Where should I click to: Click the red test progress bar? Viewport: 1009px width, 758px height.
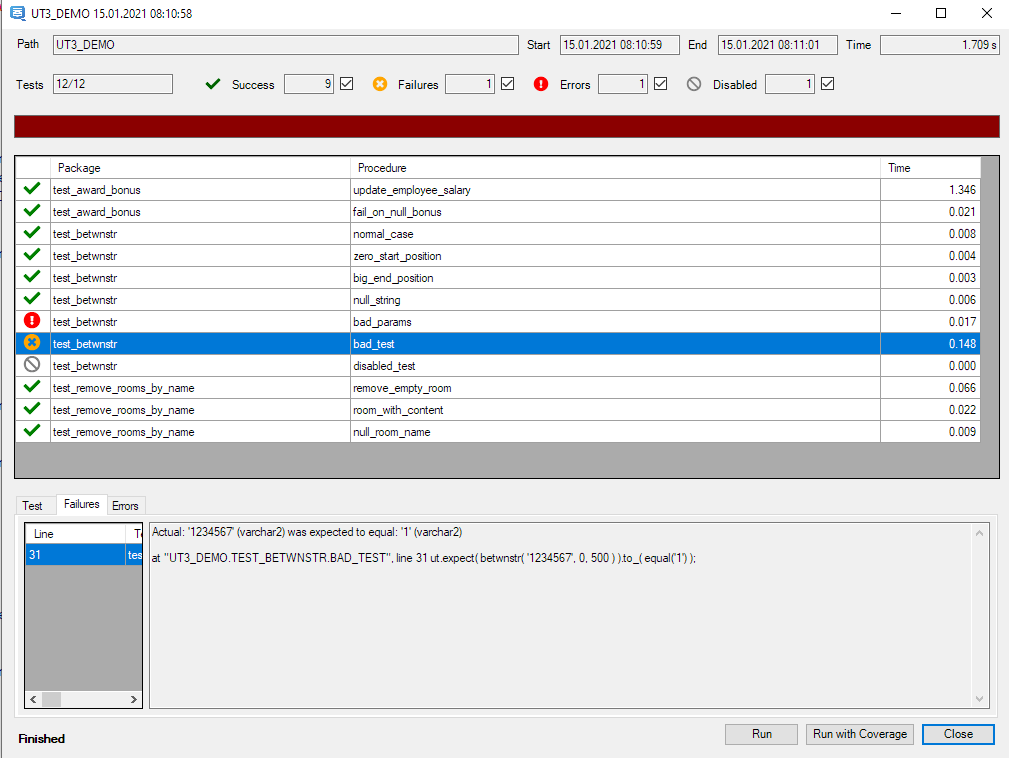506,127
